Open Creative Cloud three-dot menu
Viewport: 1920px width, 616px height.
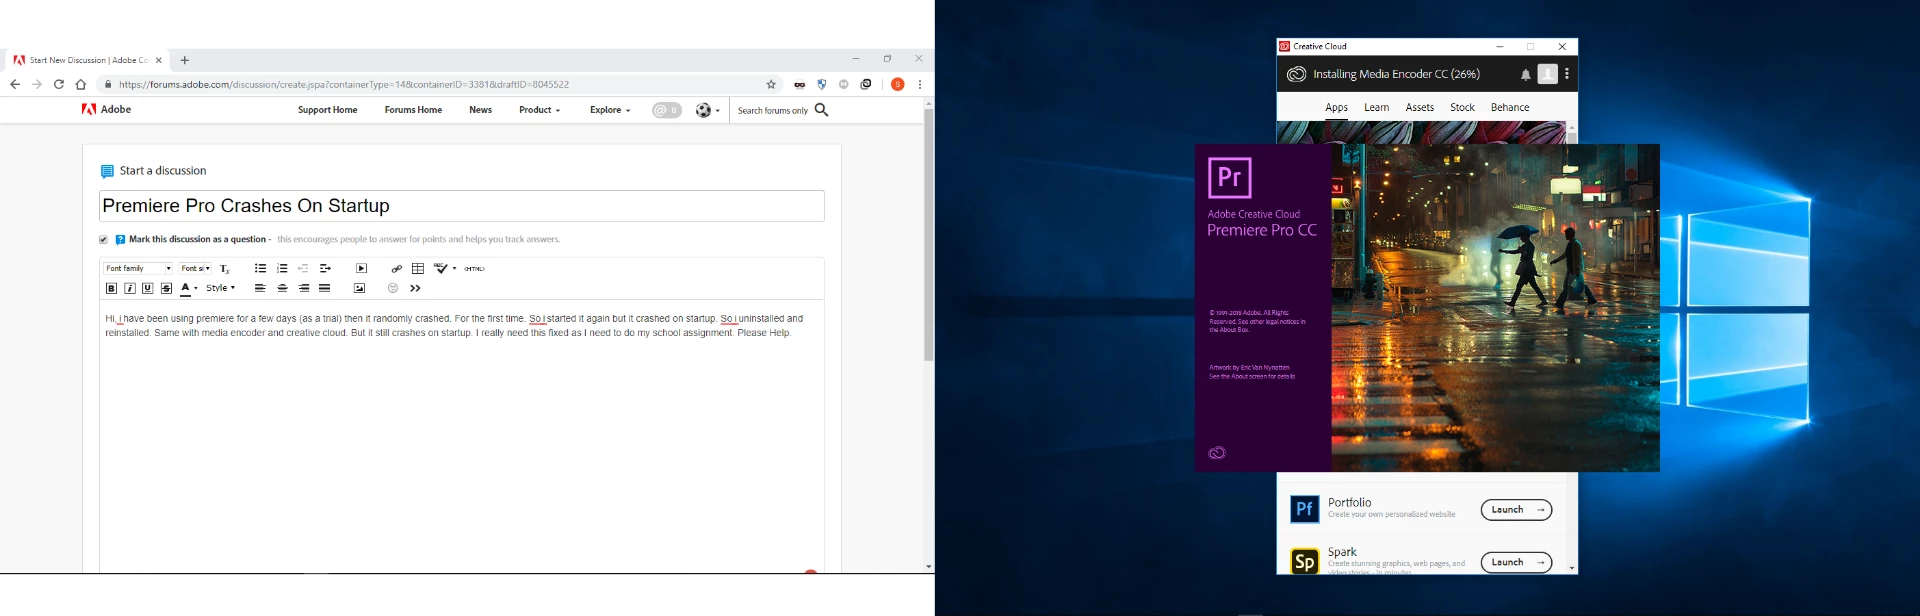tap(1567, 74)
